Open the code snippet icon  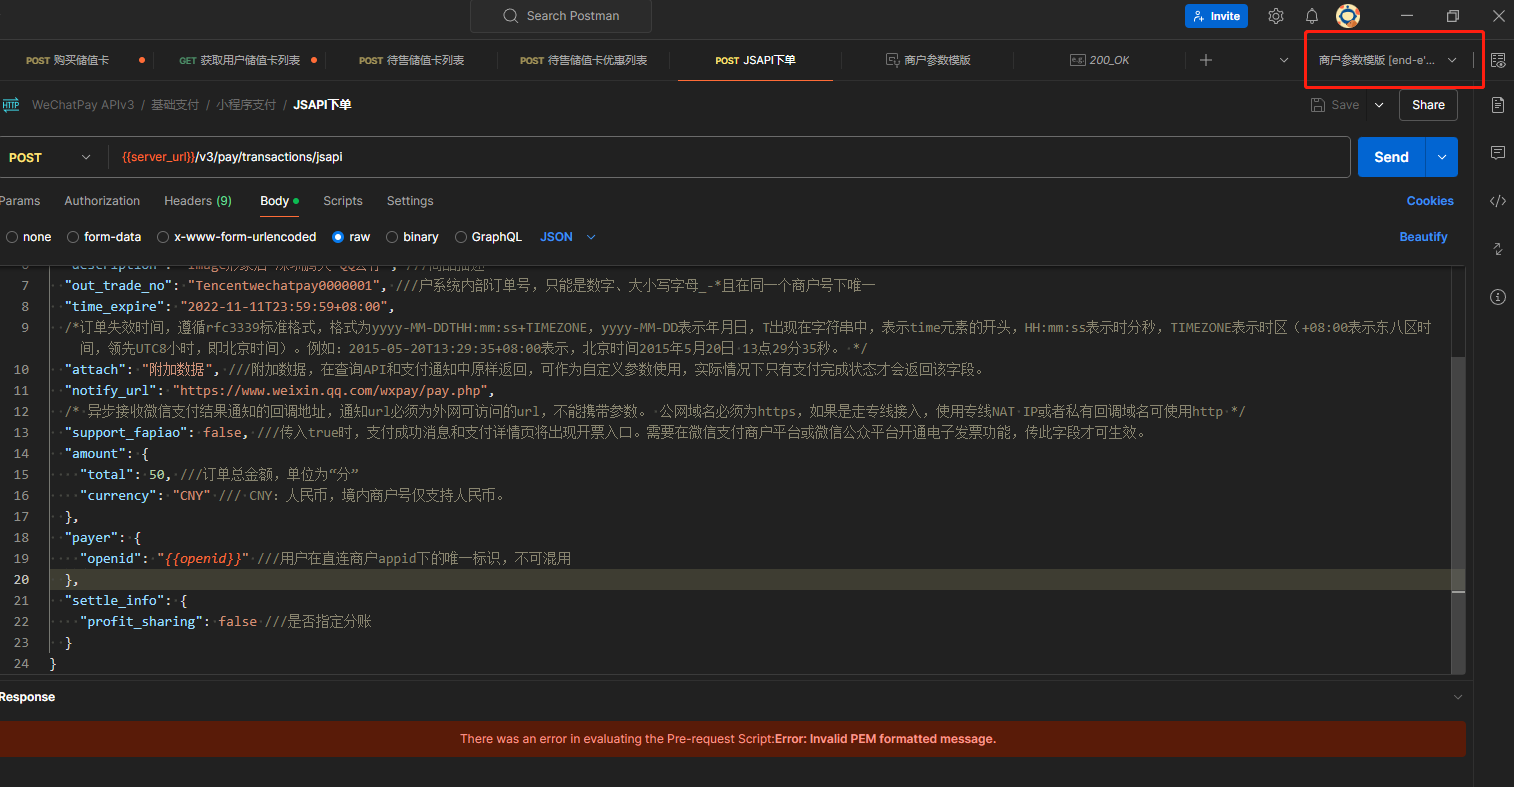coord(1497,201)
